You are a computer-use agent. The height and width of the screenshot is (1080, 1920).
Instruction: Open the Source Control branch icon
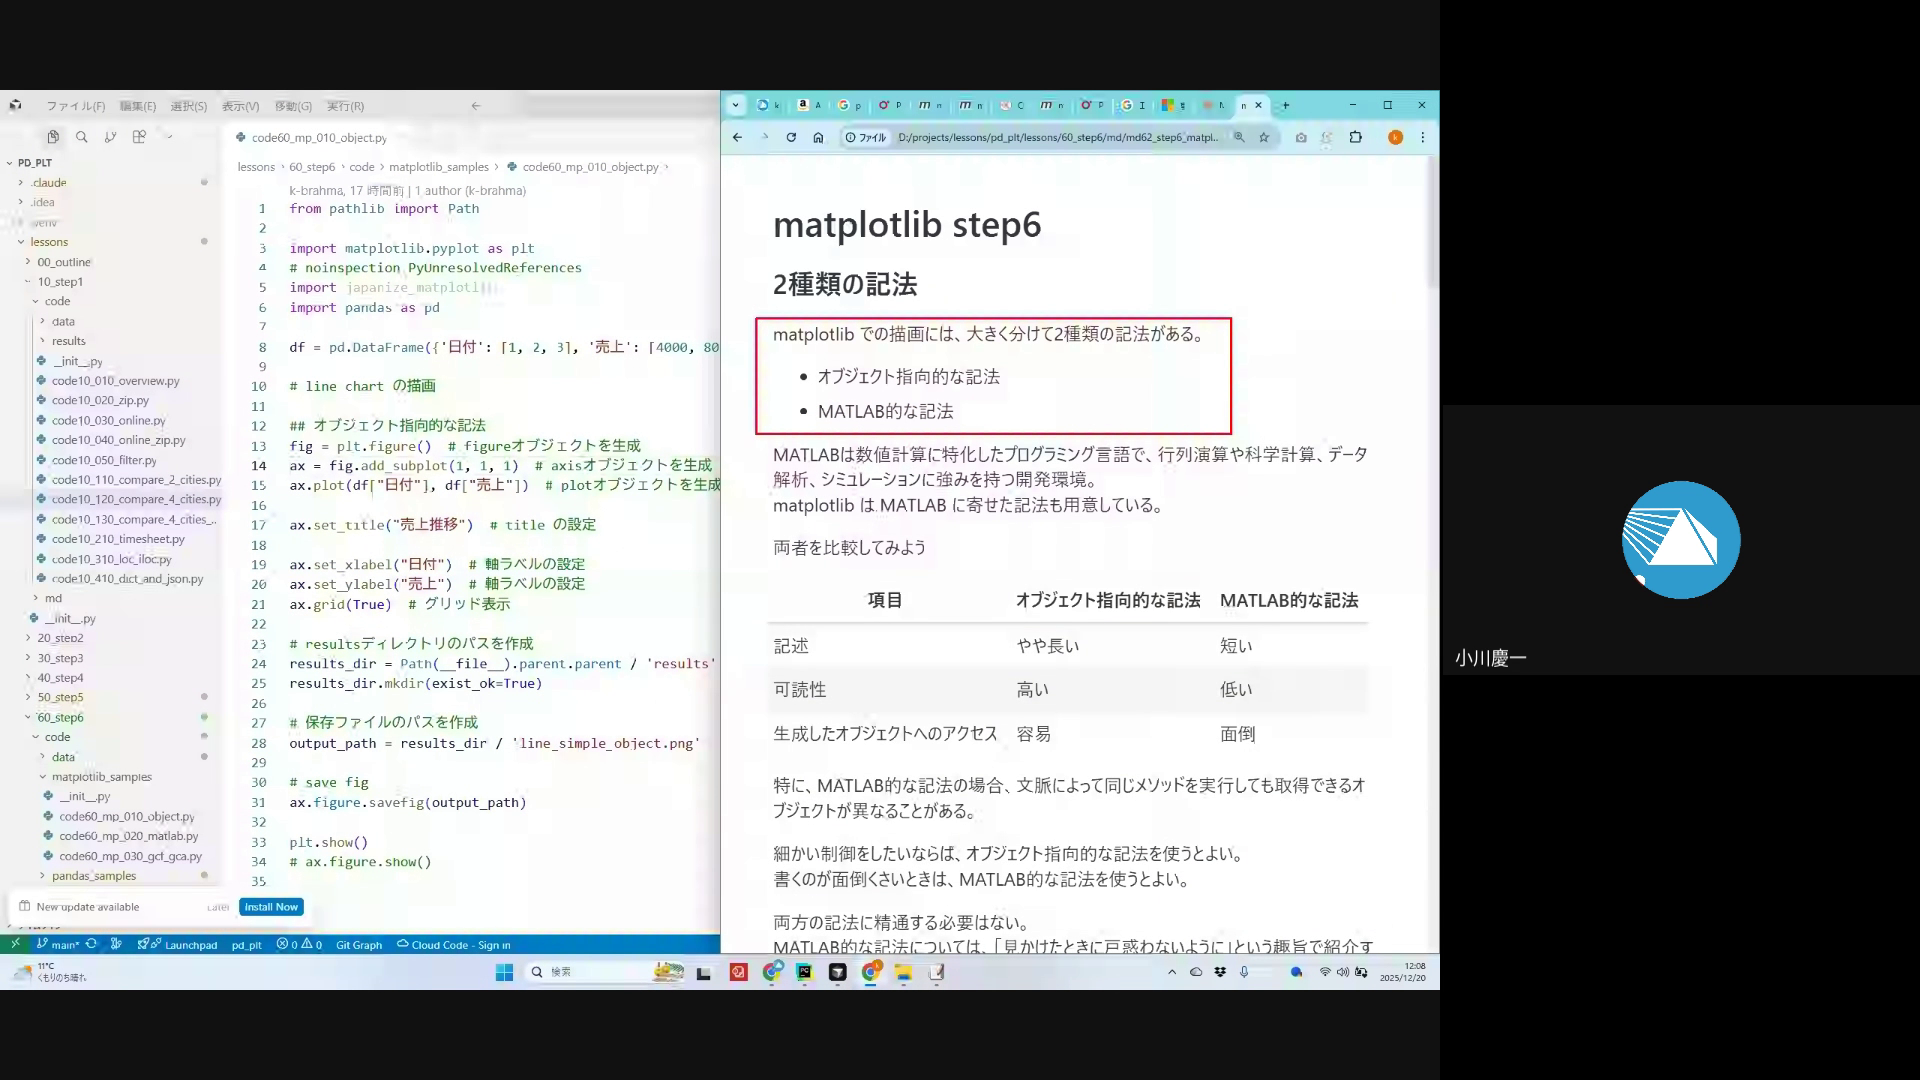(x=110, y=137)
